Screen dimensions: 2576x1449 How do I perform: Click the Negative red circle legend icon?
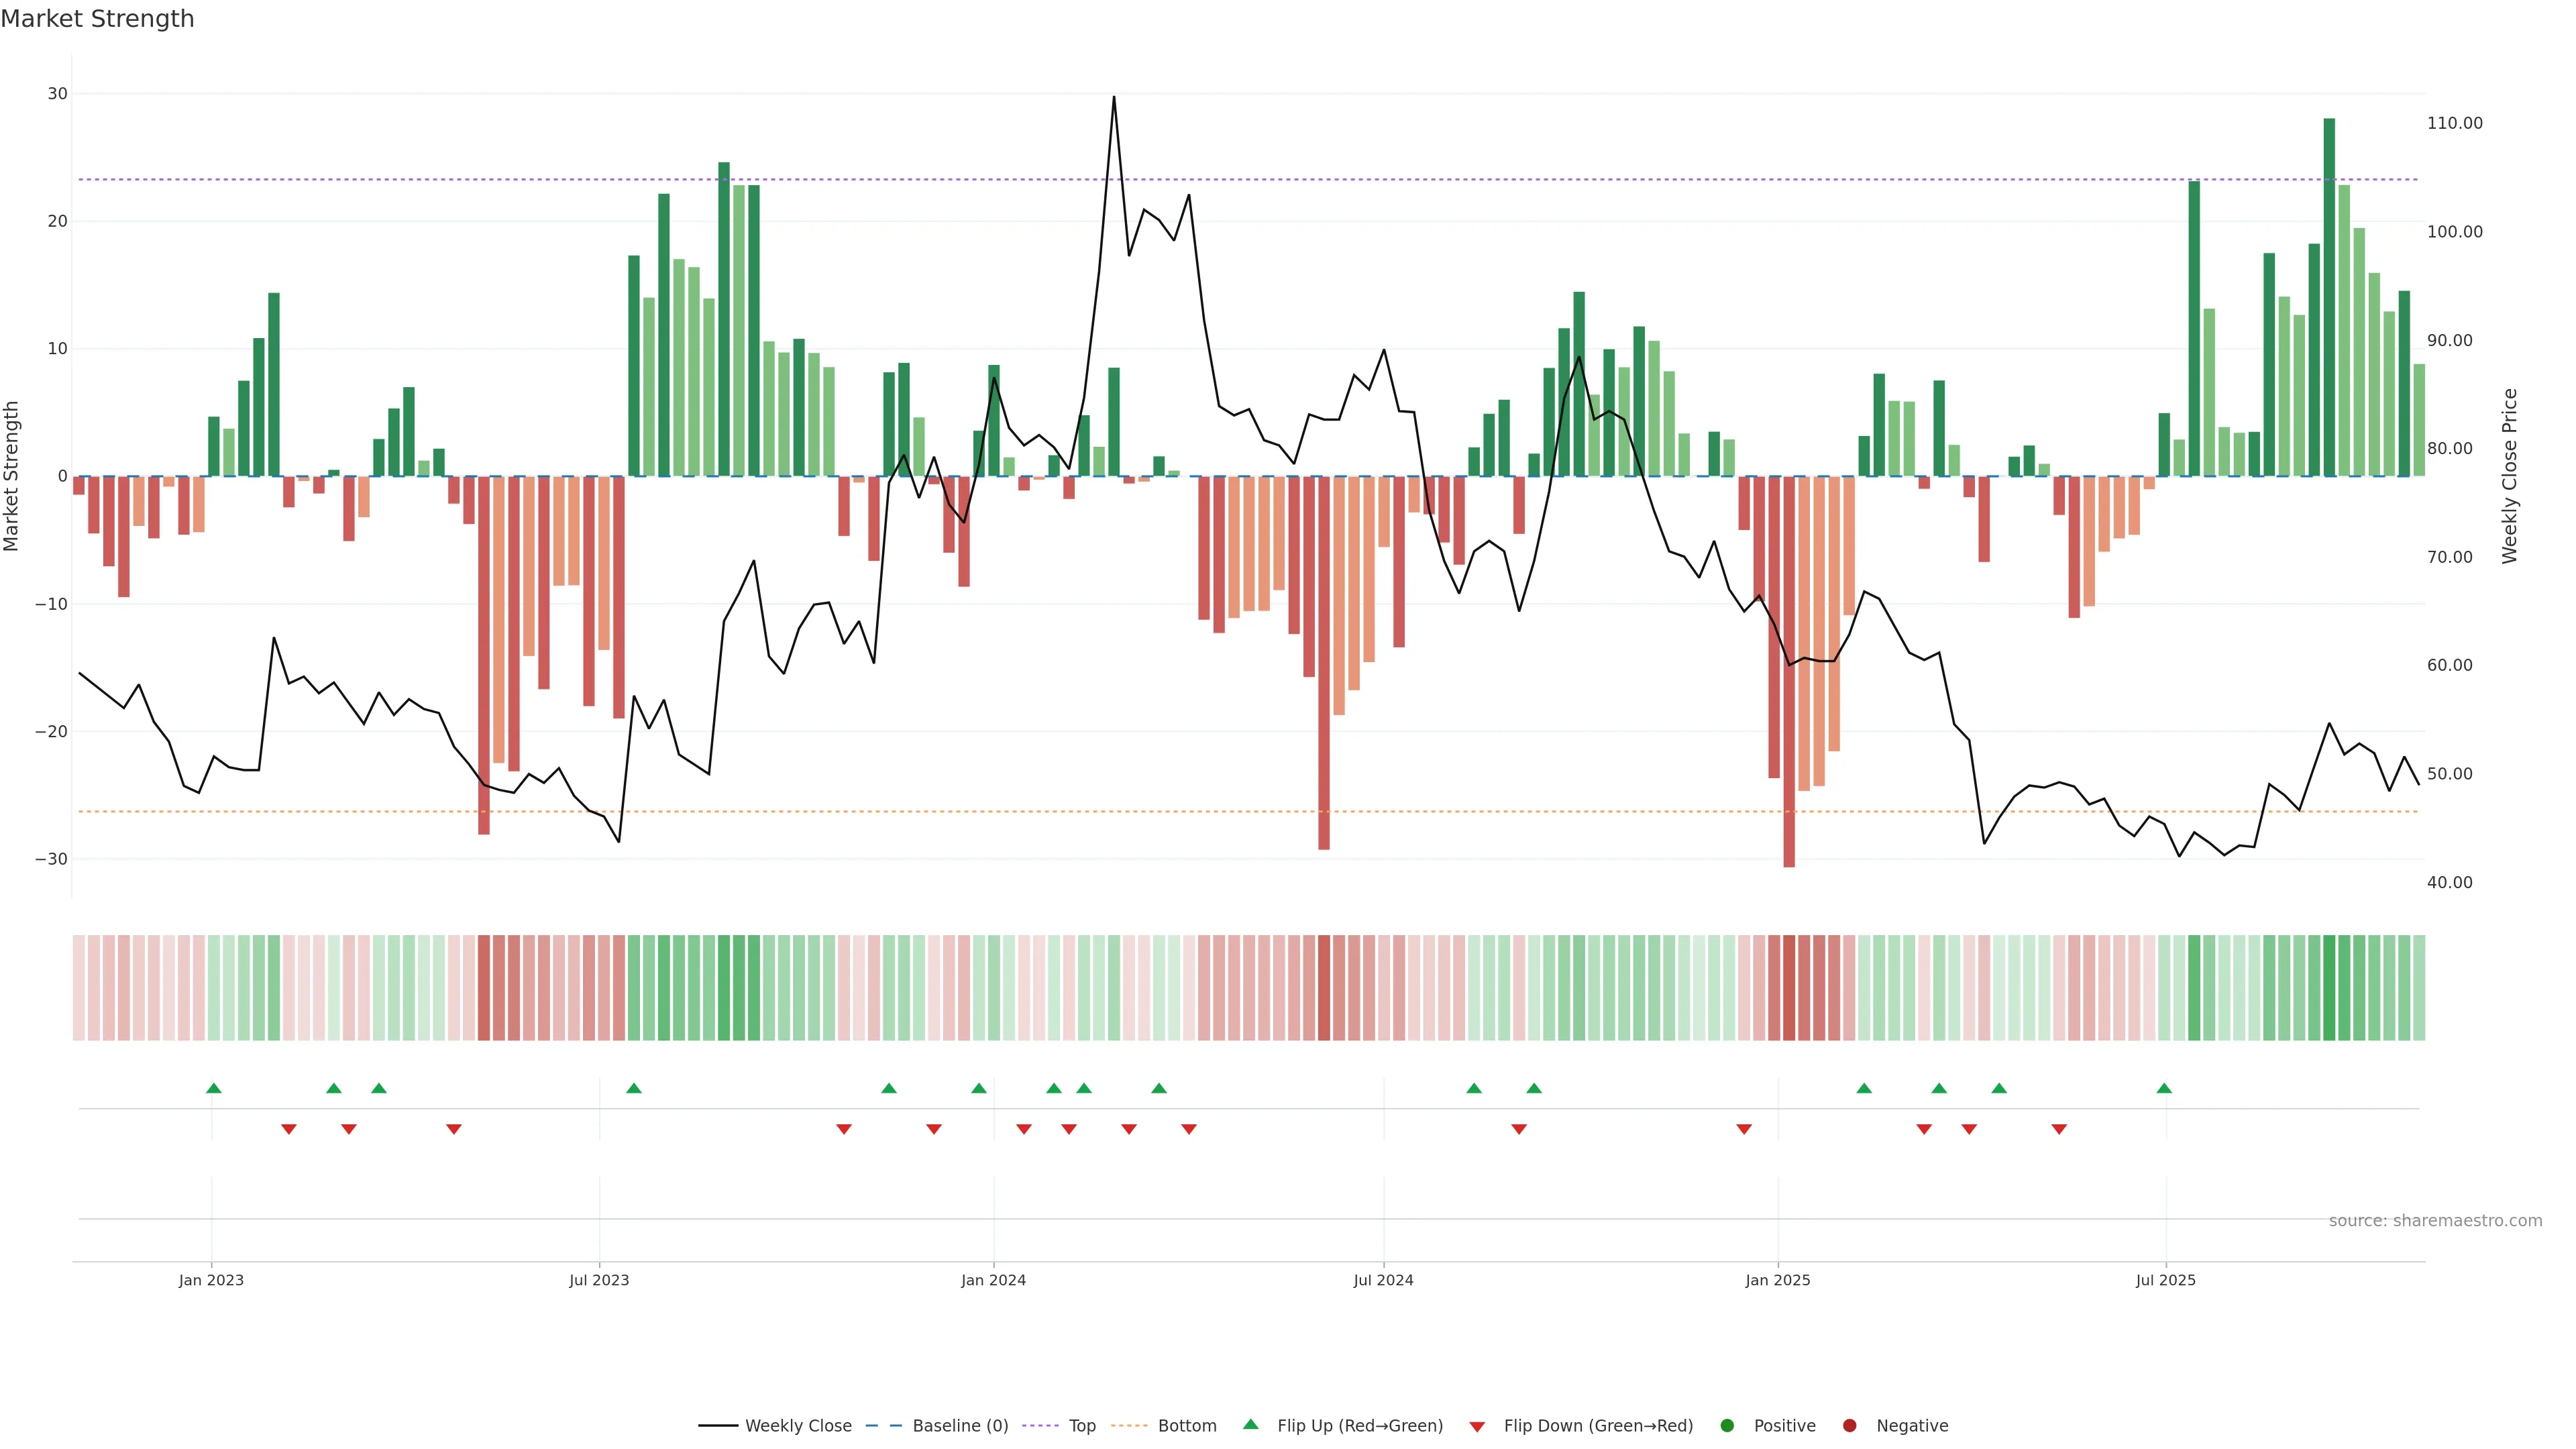coord(1849,1425)
